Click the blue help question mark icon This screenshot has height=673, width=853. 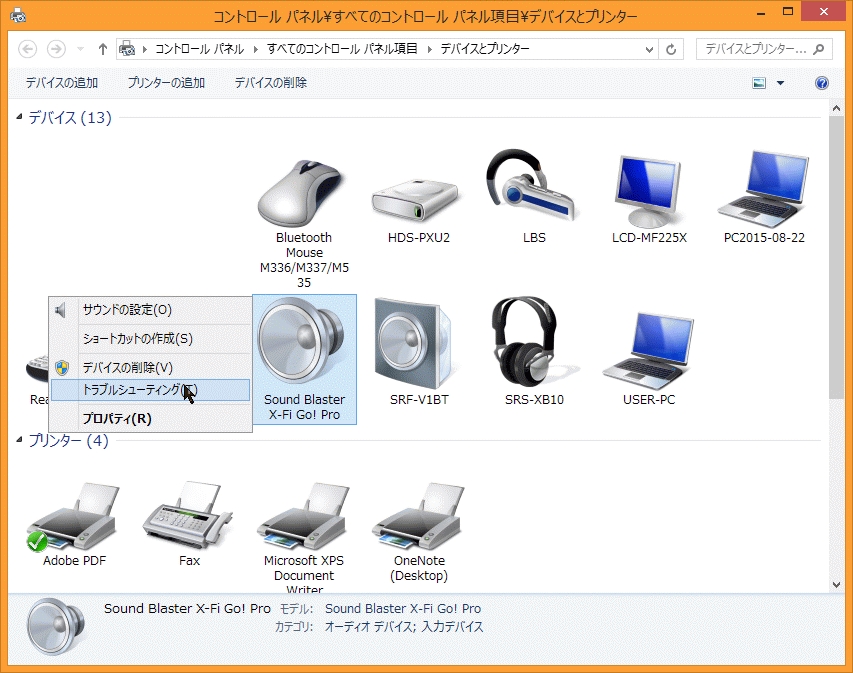pyautogui.click(x=821, y=83)
